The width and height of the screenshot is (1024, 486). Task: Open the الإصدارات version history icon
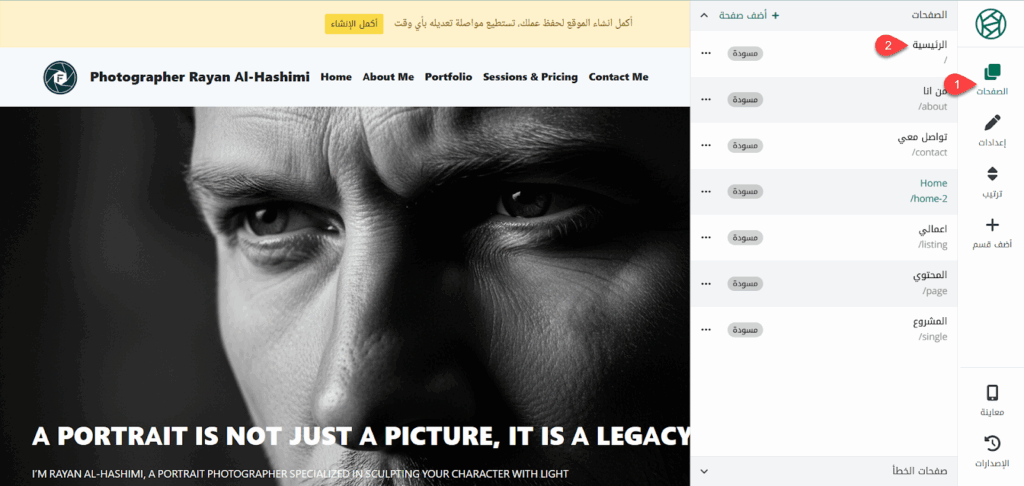(x=992, y=444)
